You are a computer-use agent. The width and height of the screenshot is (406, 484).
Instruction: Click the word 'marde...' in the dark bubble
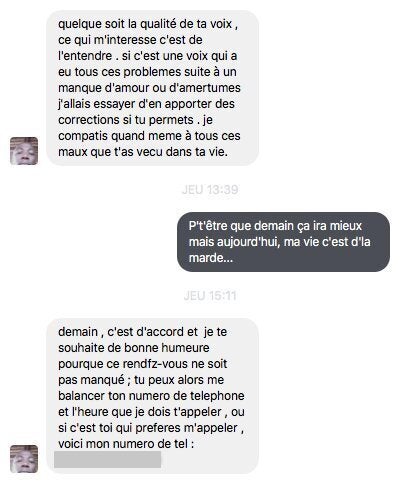211,258
